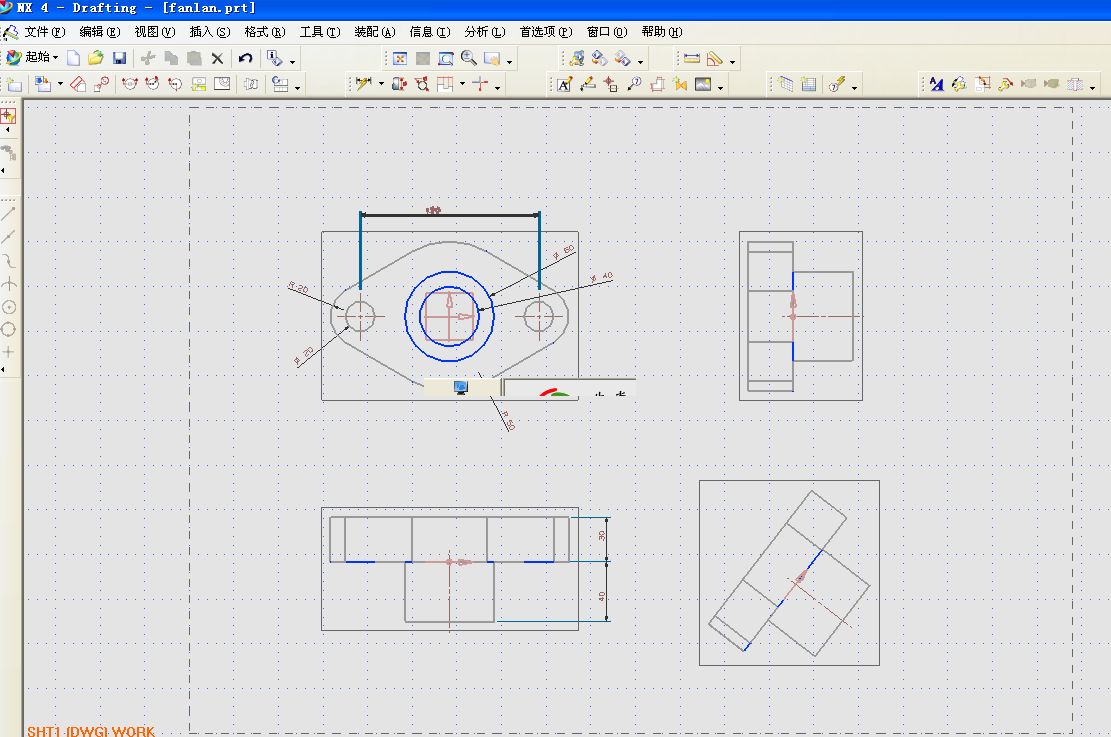Click the Fit view icon
This screenshot has width=1111, height=737.
(400, 59)
